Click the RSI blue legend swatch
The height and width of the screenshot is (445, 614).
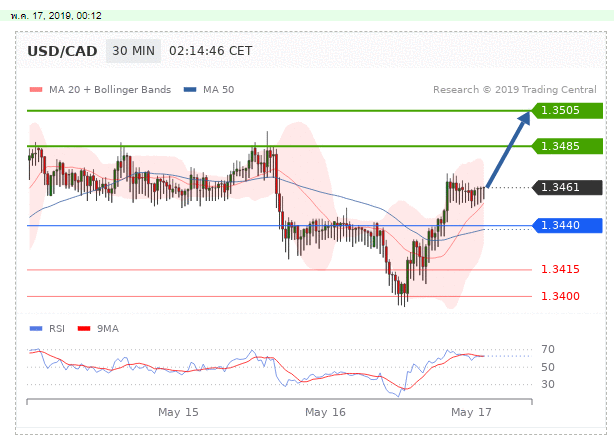(x=36, y=329)
